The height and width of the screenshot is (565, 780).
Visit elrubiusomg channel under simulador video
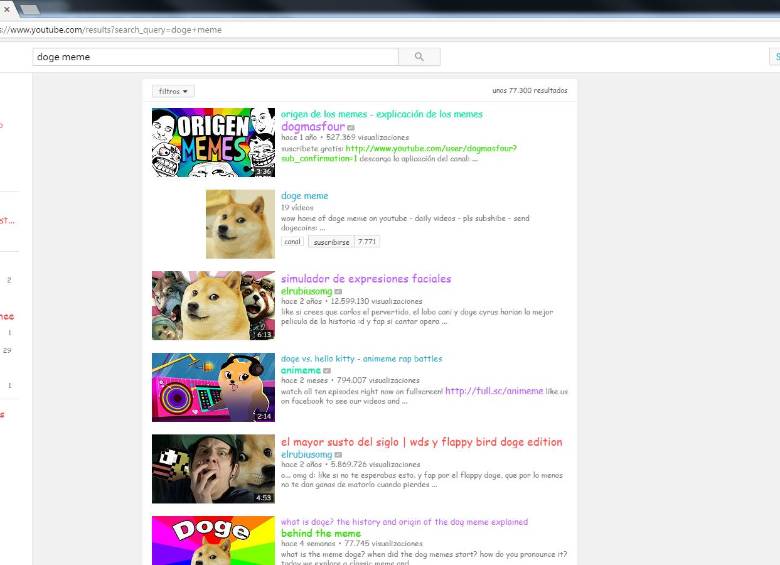[306, 291]
